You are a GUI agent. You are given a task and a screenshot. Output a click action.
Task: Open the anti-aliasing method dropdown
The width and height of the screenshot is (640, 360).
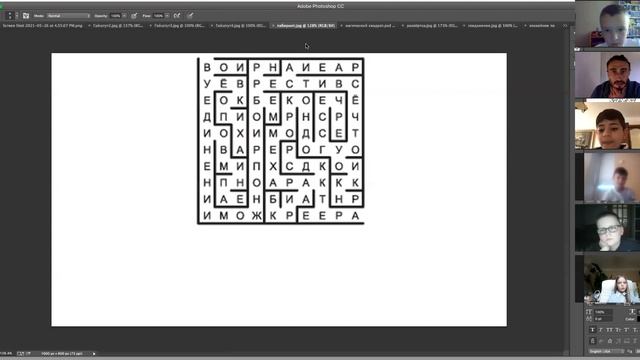[x=638, y=351]
